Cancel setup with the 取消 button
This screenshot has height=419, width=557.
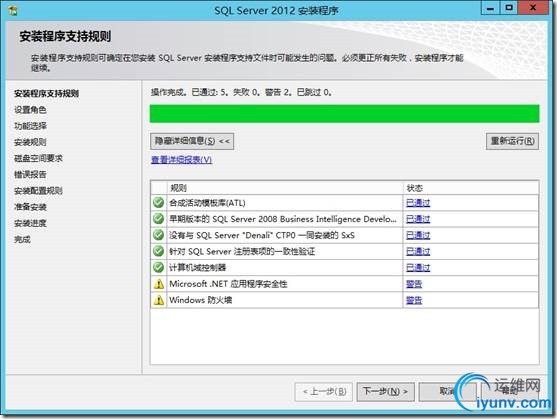(x=448, y=392)
